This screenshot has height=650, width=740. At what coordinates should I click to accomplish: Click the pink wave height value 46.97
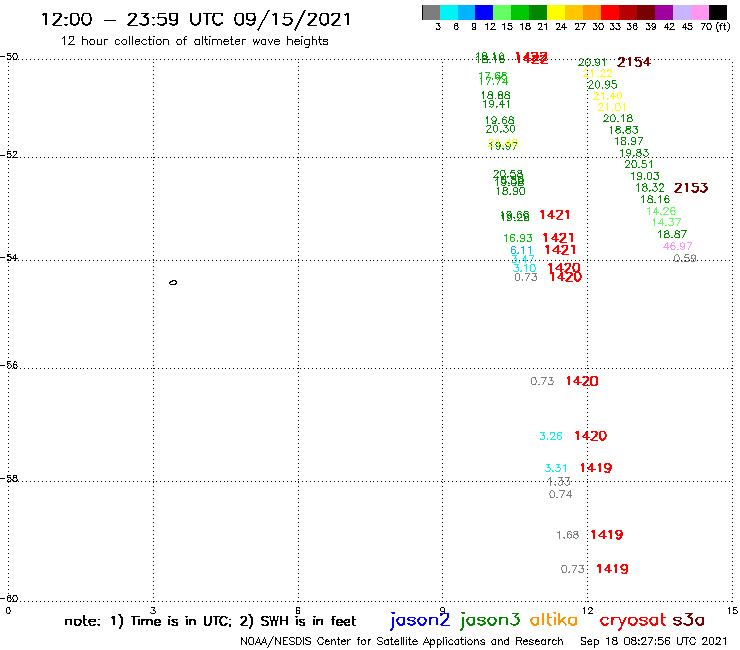tap(677, 246)
